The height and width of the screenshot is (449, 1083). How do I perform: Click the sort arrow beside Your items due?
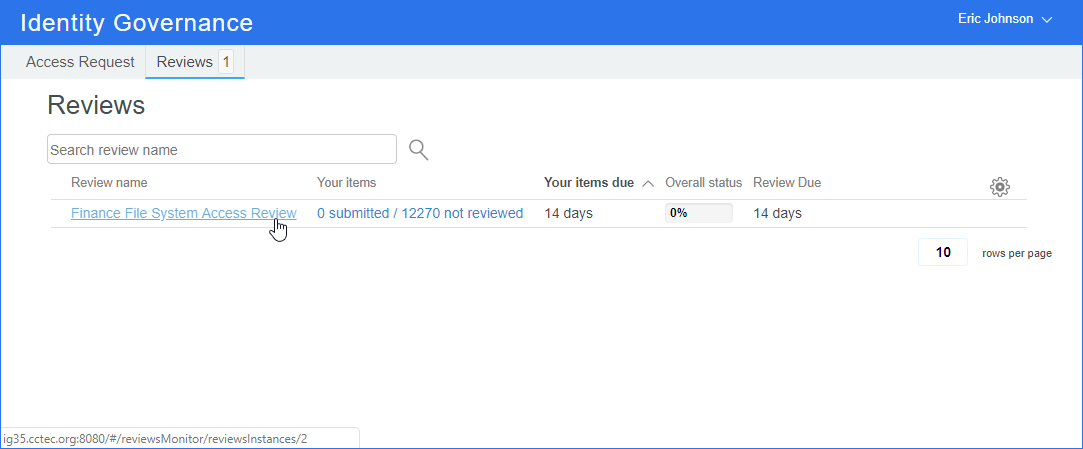pos(648,183)
